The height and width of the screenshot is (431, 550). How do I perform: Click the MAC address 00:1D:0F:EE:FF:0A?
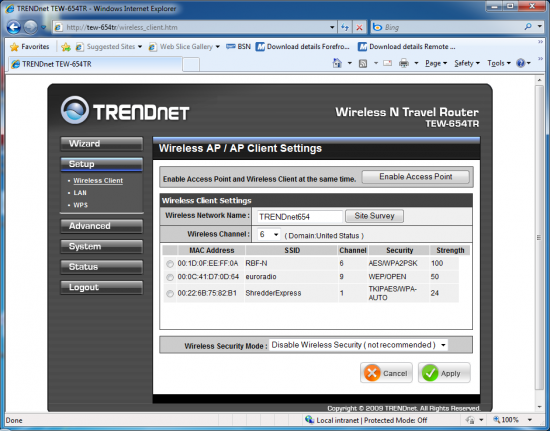tap(208, 263)
